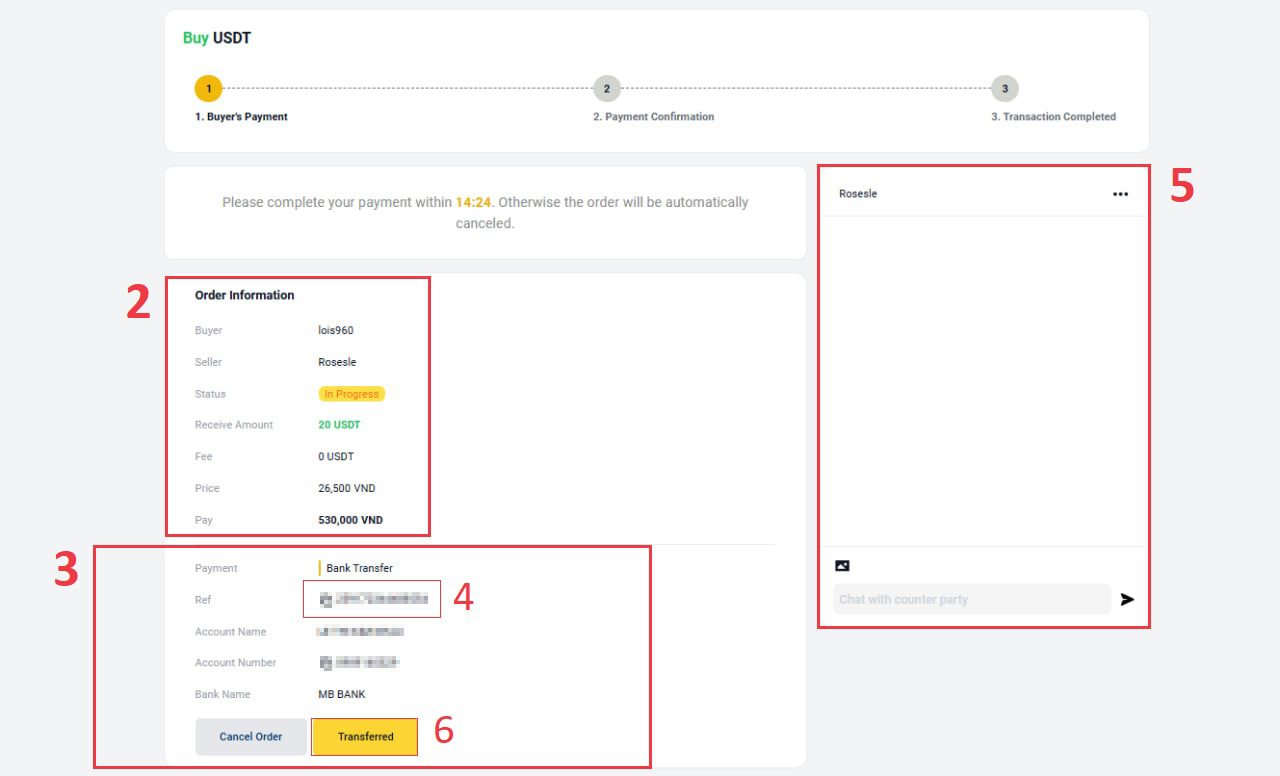Click the 0 USDT fee value

point(336,456)
